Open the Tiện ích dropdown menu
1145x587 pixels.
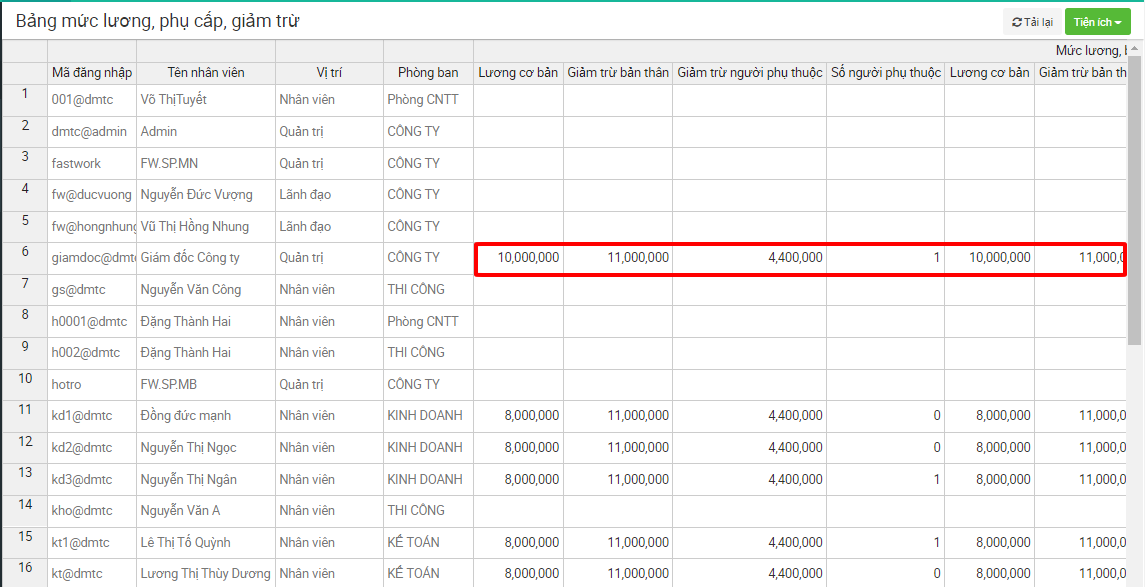coord(1097,22)
